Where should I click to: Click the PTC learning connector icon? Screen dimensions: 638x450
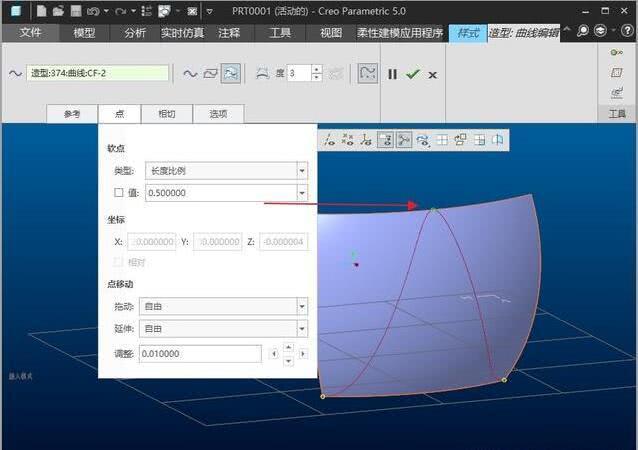[x=601, y=31]
